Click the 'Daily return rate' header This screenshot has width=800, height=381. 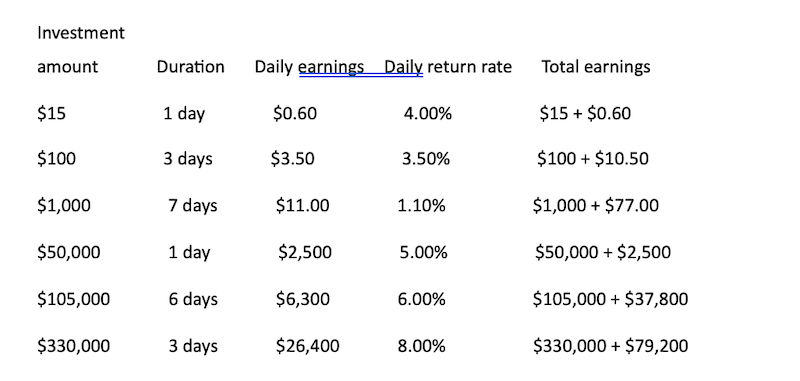point(448,67)
